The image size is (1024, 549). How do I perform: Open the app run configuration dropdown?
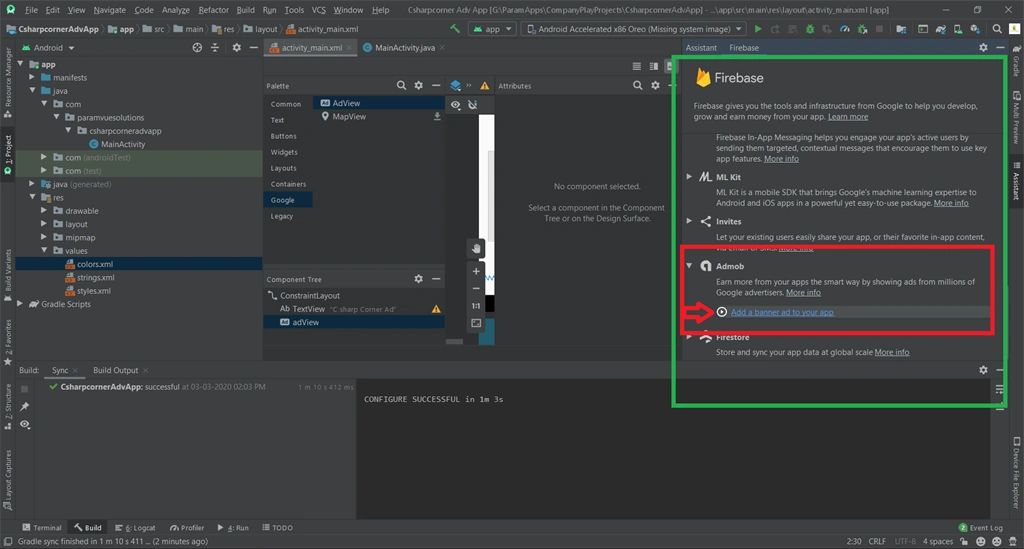tap(492, 29)
